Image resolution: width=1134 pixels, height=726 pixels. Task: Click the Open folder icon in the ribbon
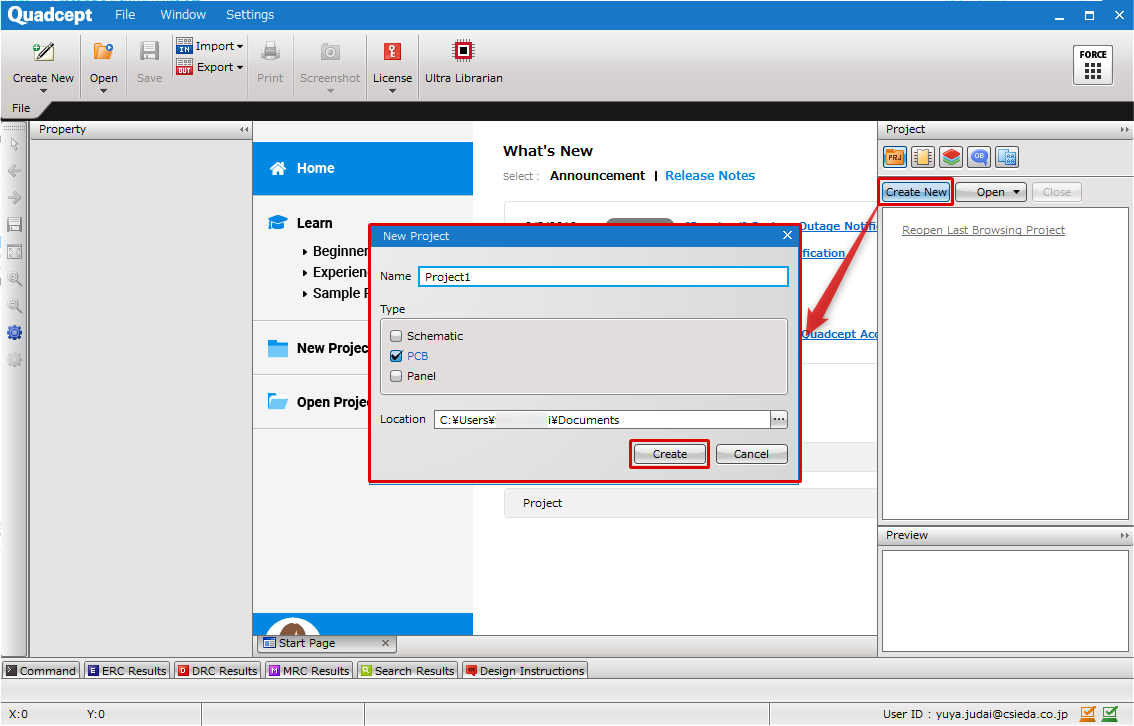tap(103, 51)
